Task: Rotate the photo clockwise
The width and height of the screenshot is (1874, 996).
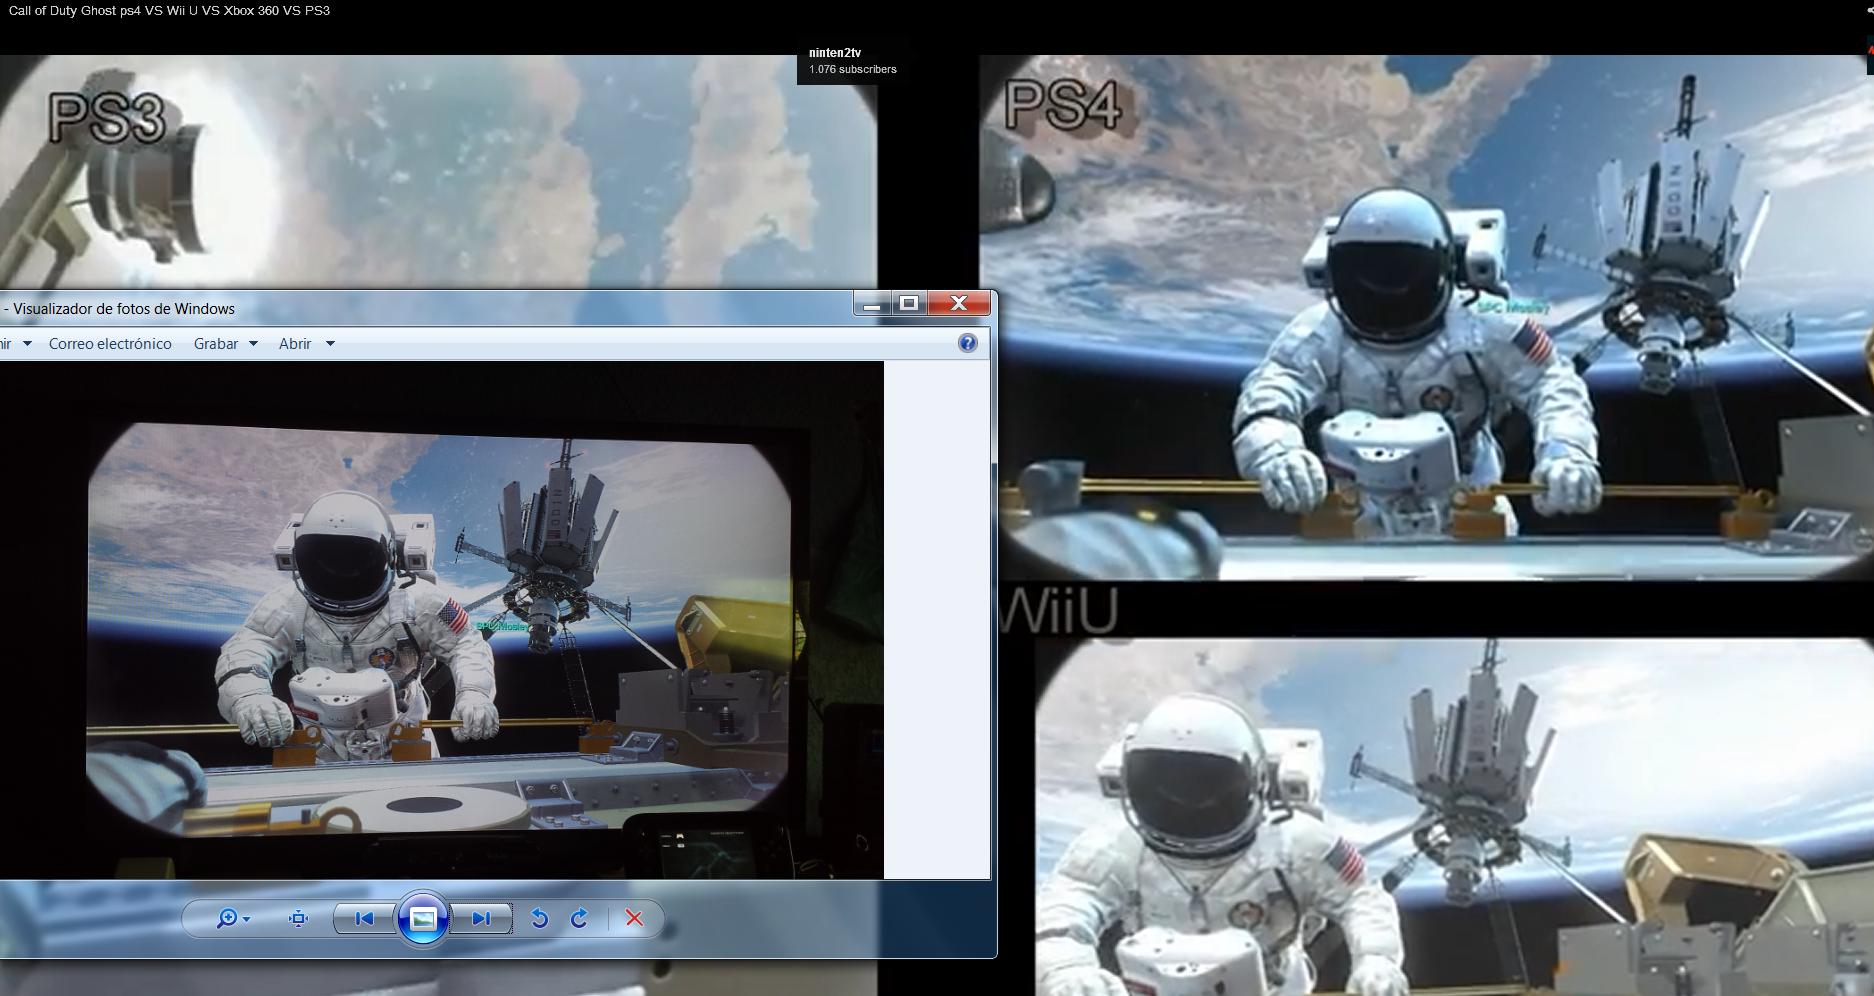Action: [x=580, y=919]
